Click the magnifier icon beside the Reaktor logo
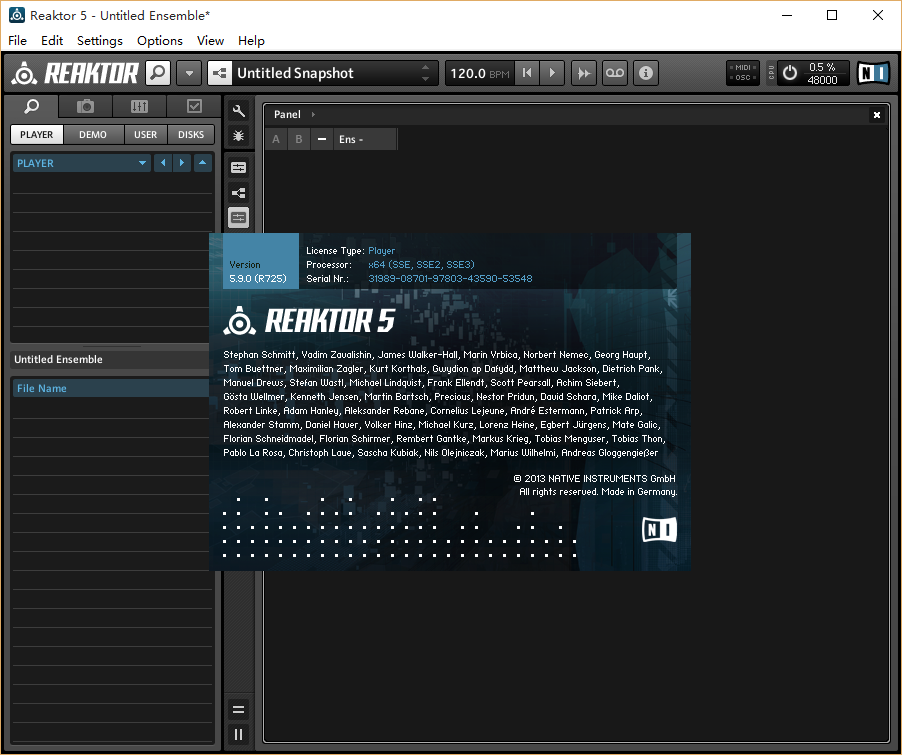Screen dimensions: 902x755 (158, 73)
